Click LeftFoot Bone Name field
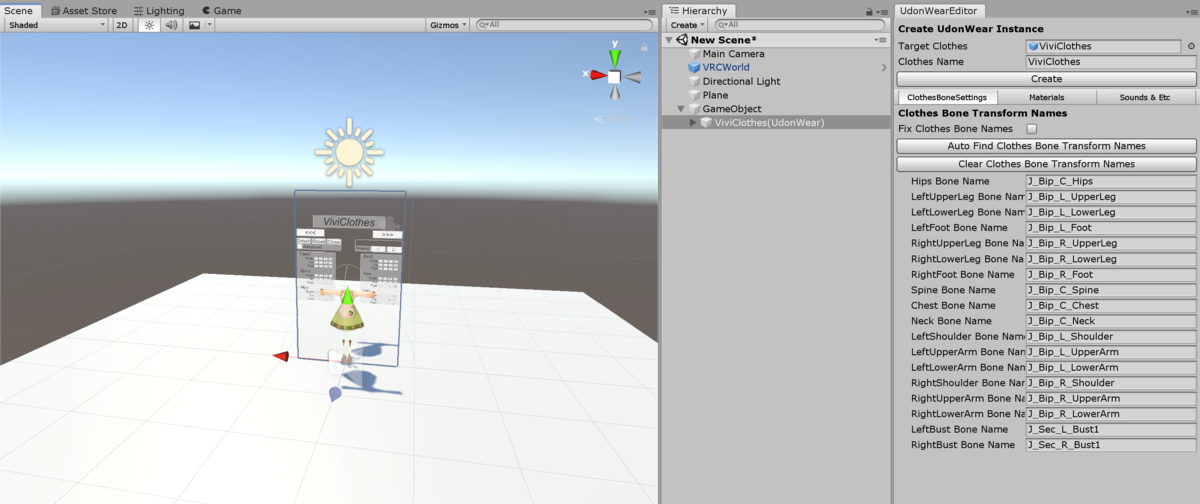 (1111, 228)
